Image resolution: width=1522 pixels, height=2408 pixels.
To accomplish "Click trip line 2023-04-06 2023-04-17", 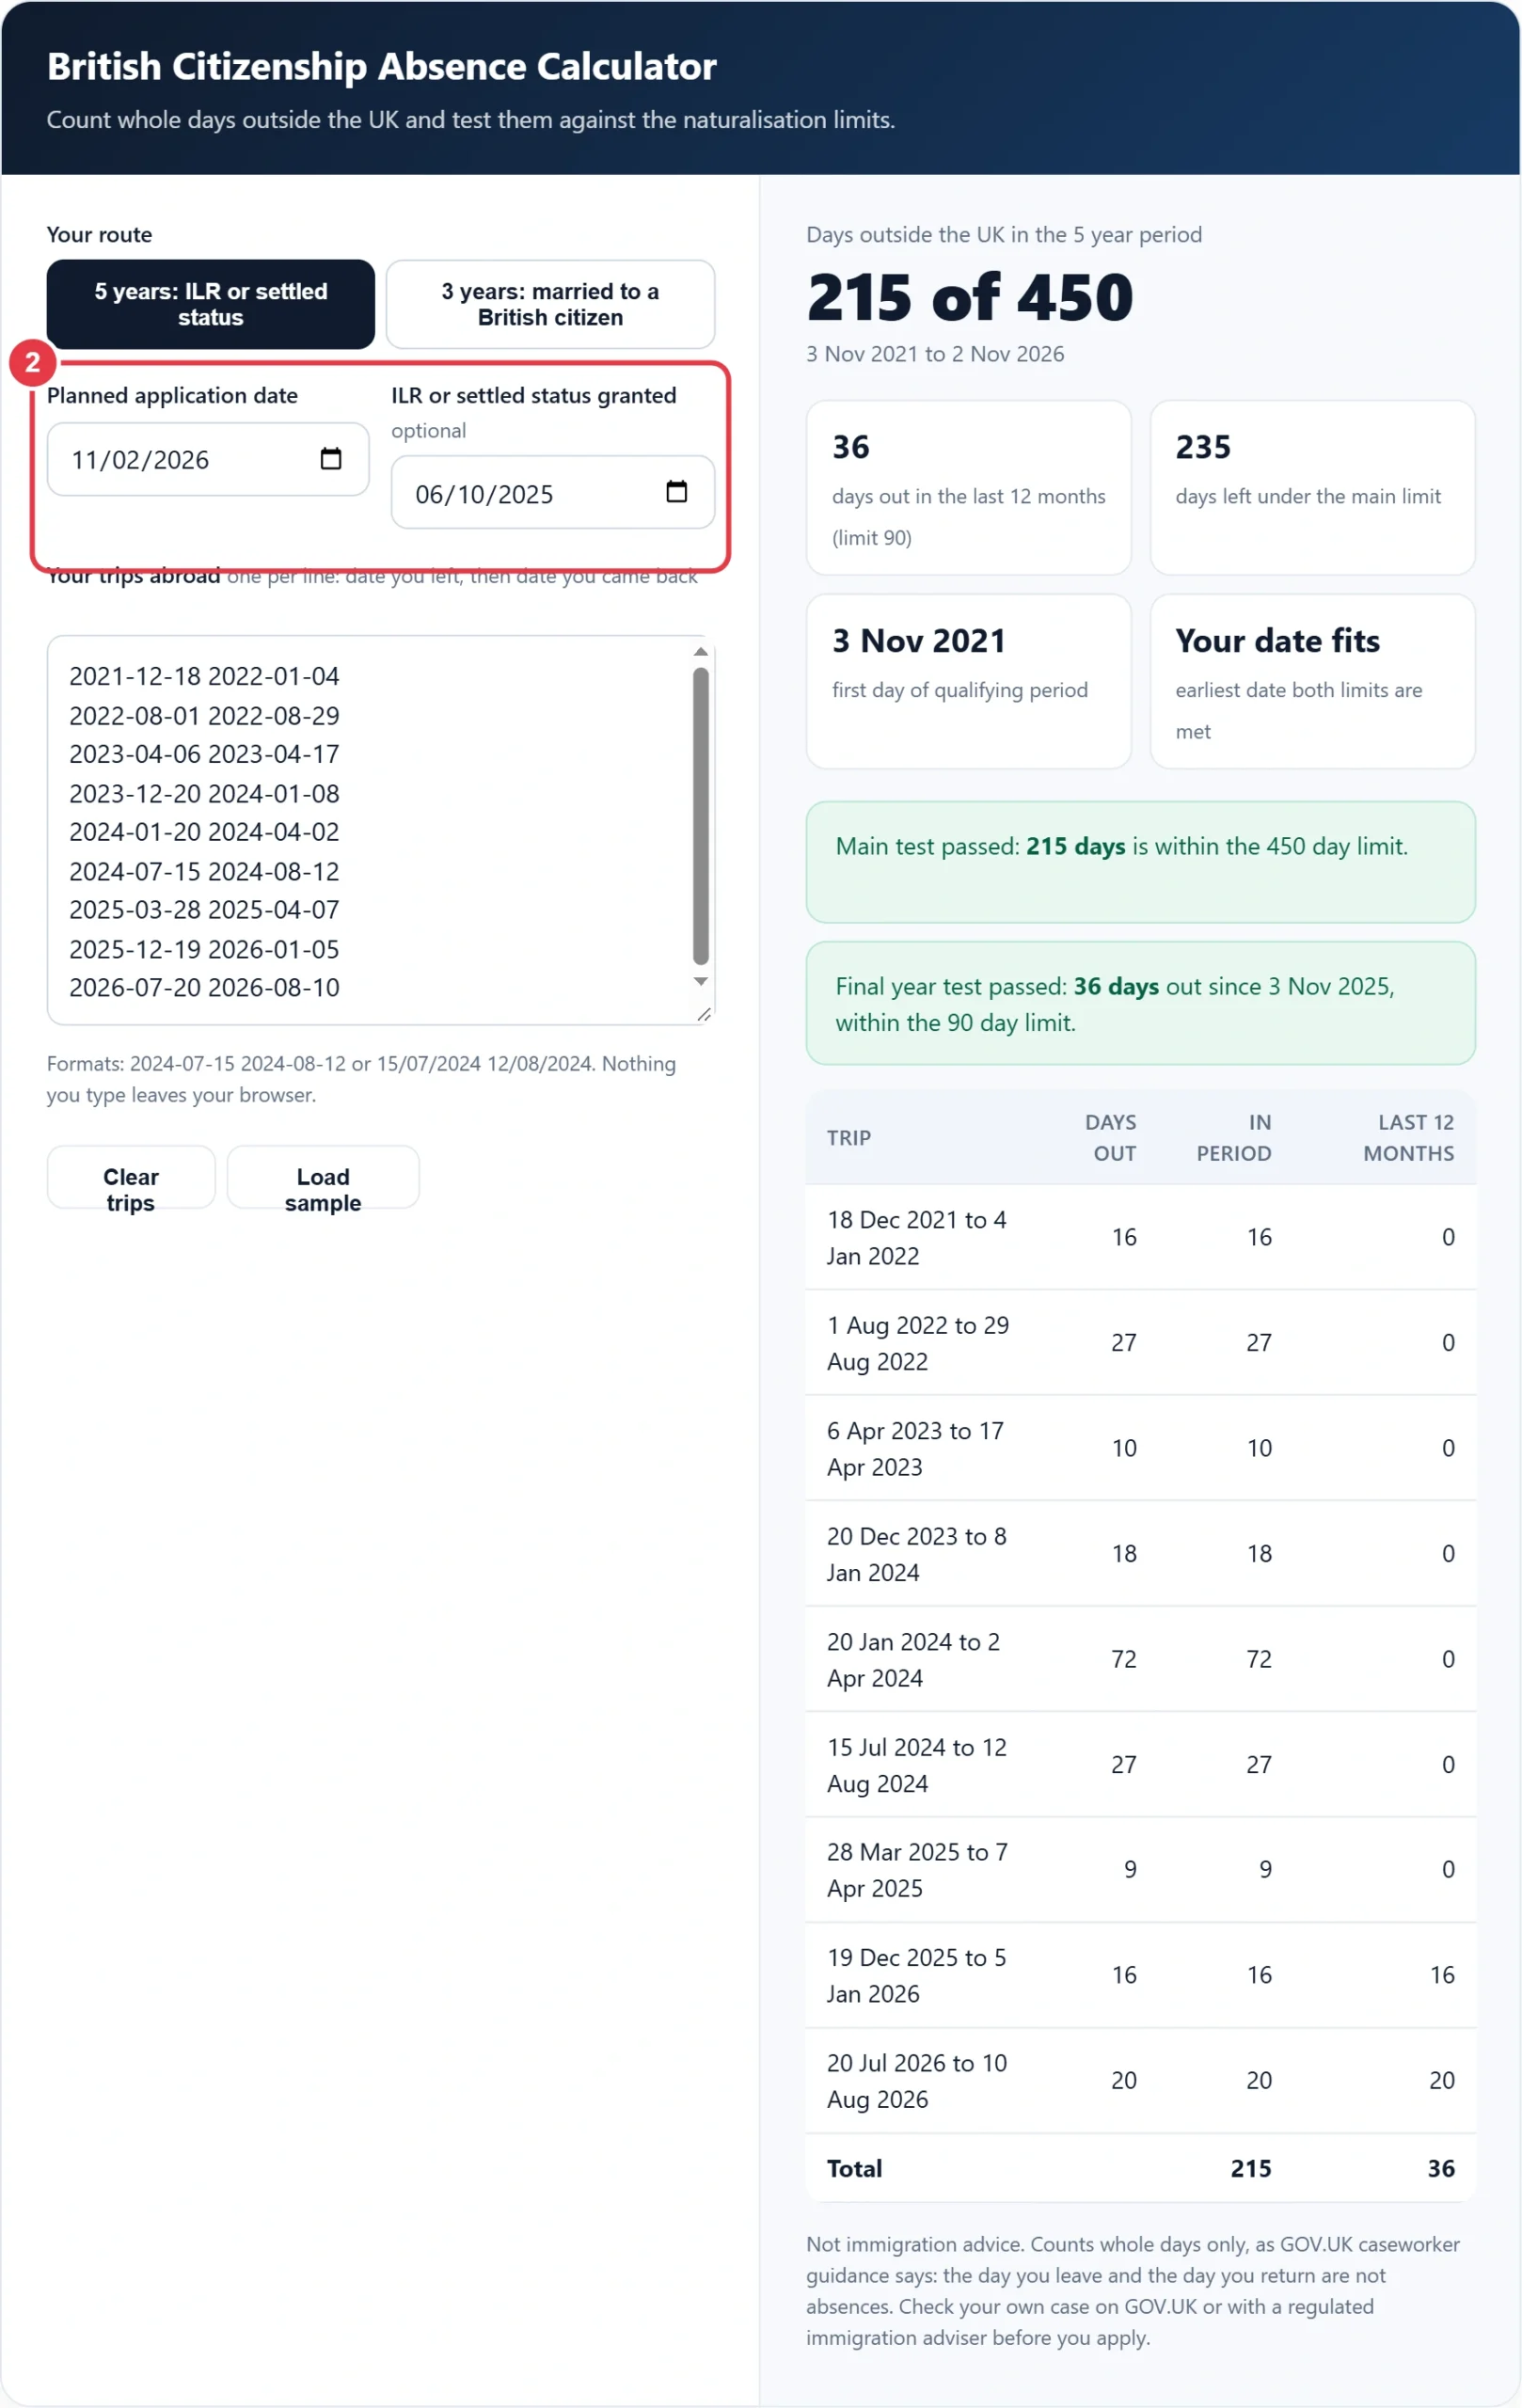I will pos(204,754).
